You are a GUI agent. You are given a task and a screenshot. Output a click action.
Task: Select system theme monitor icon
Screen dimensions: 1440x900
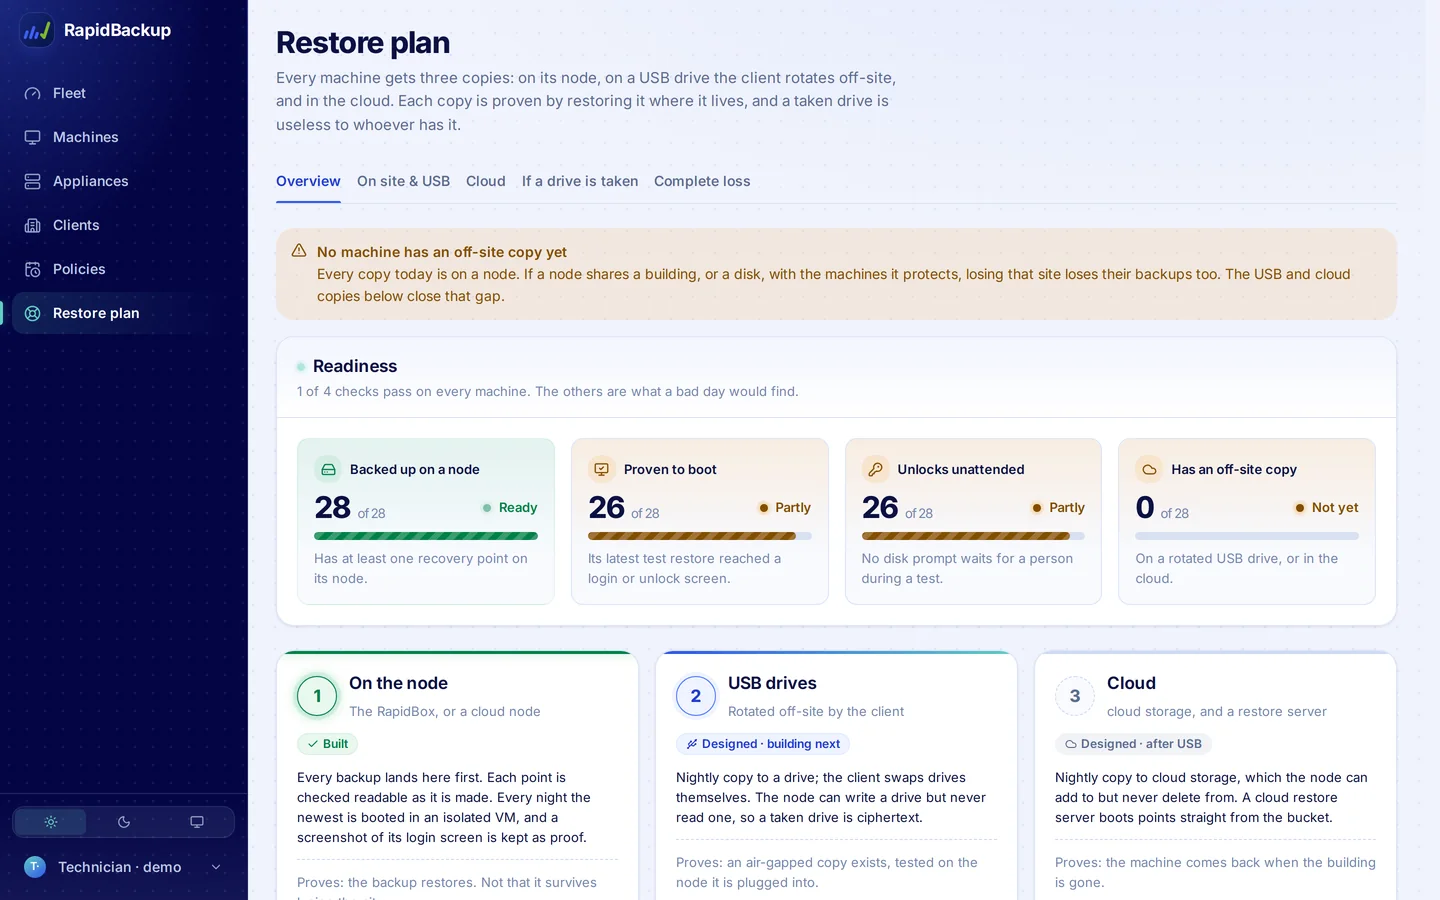[x=197, y=822]
